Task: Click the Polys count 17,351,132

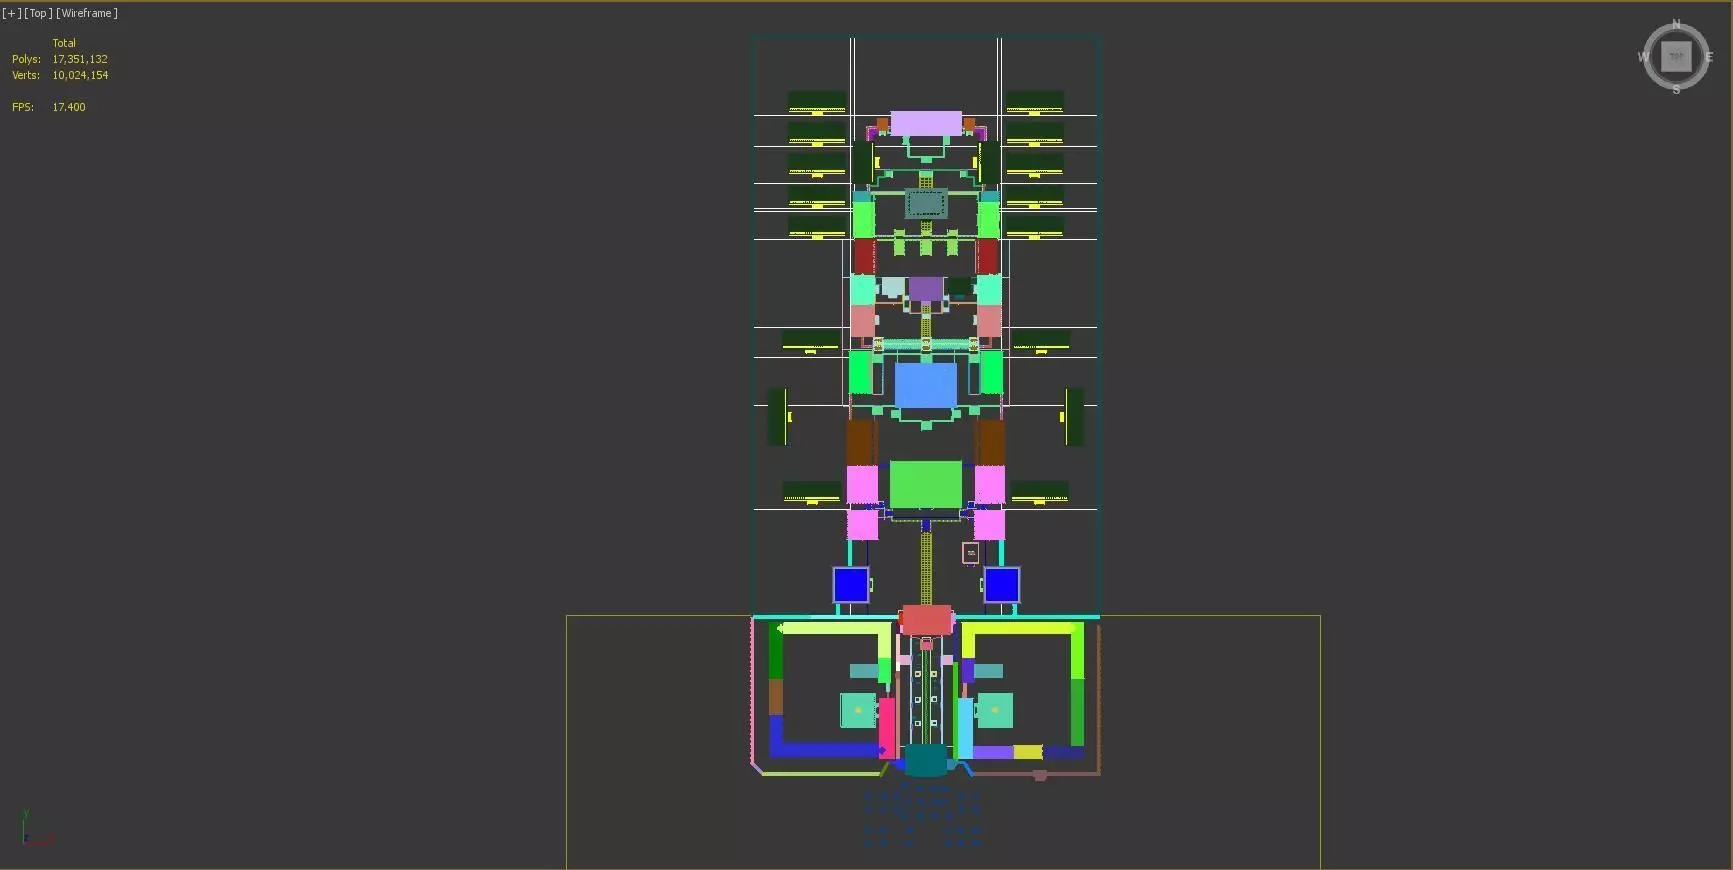Action: click(80, 59)
